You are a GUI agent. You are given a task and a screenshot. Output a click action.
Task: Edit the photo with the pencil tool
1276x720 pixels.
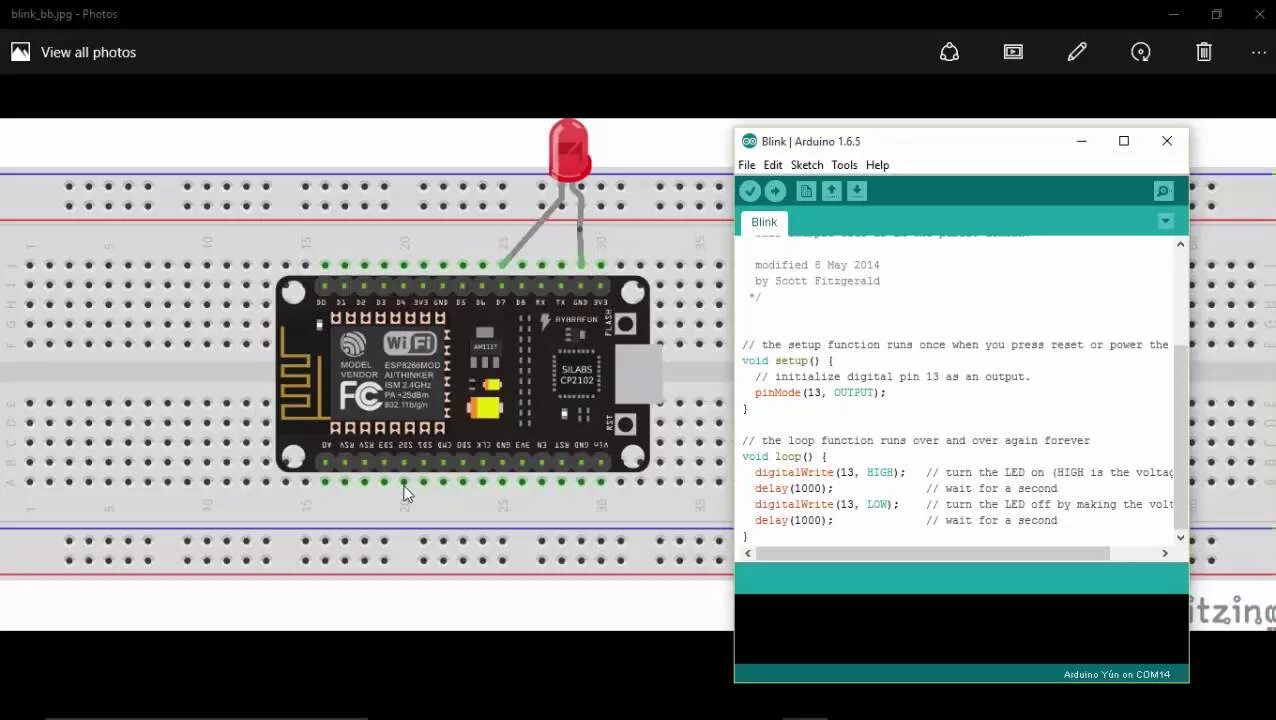tap(1077, 52)
